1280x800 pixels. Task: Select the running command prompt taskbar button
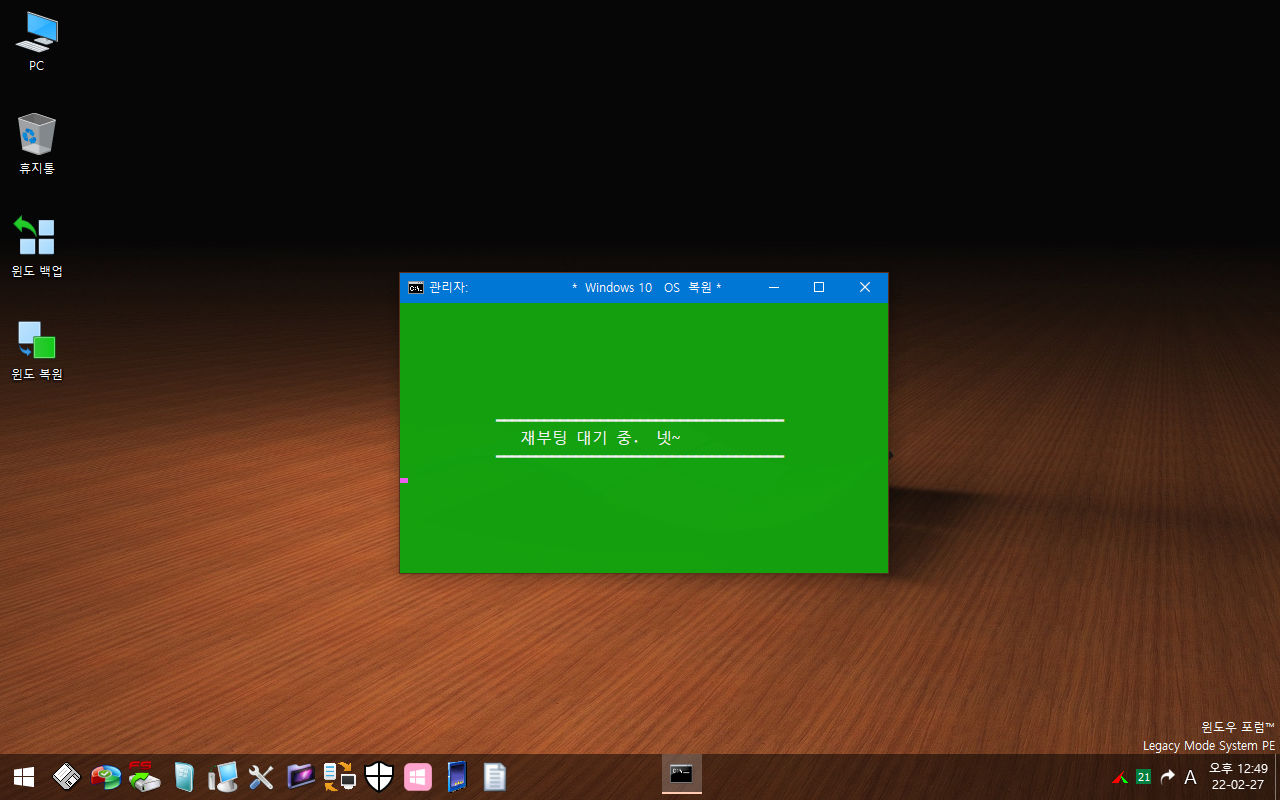[x=682, y=775]
